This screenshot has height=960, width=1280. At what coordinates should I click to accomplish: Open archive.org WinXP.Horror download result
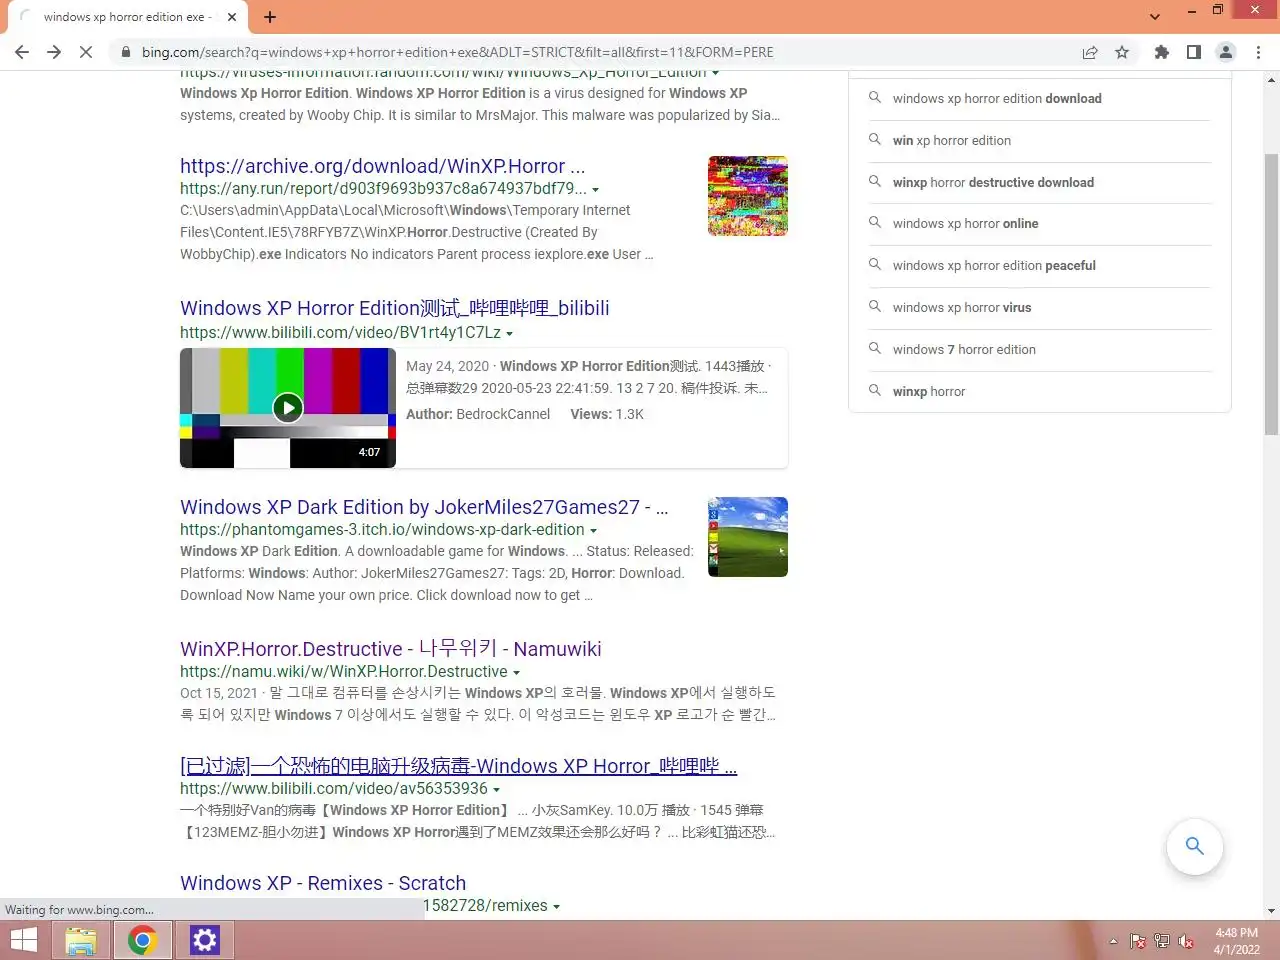[382, 166]
